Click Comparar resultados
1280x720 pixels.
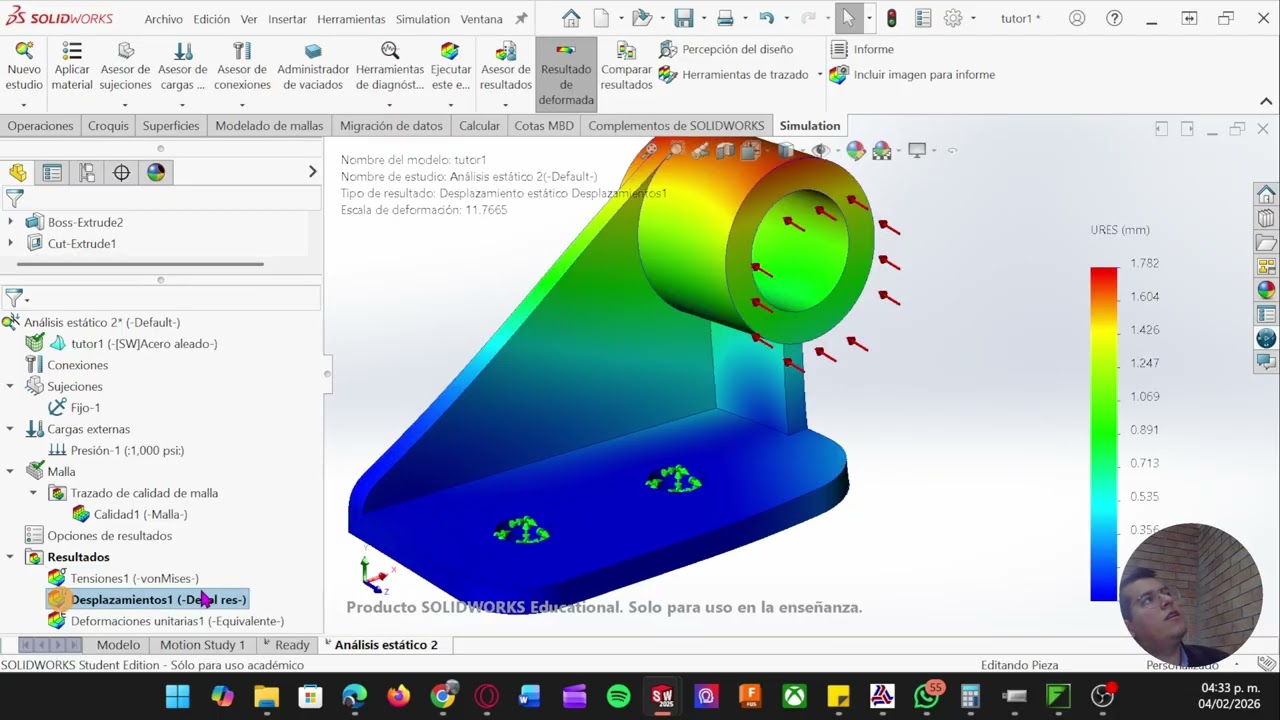[x=627, y=68]
